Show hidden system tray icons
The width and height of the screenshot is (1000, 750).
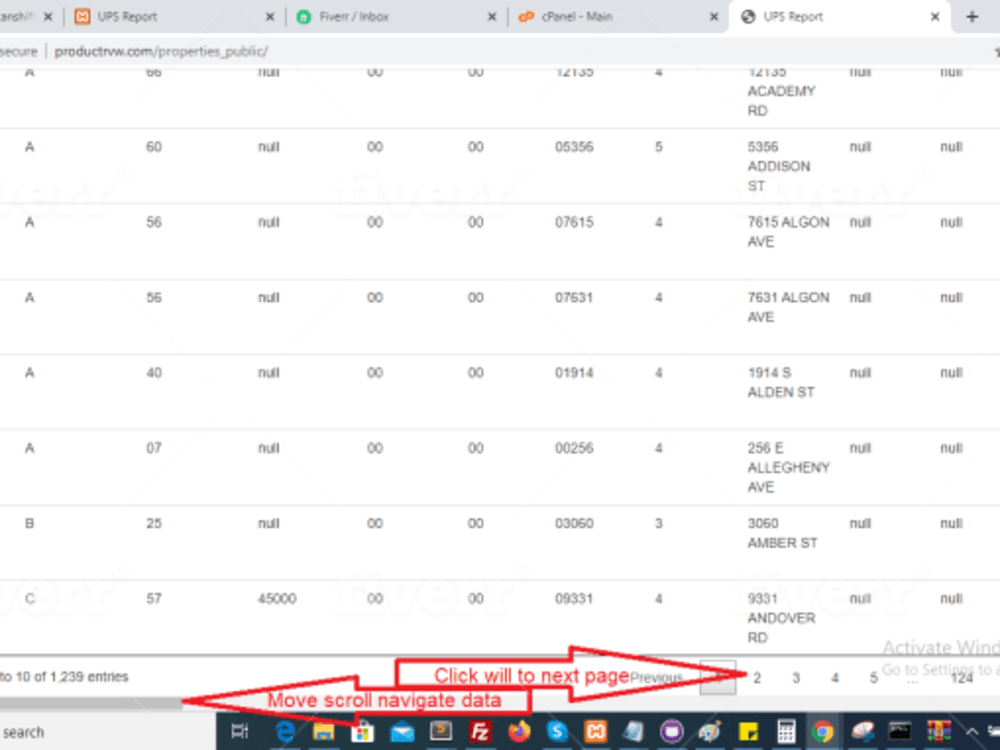click(971, 732)
